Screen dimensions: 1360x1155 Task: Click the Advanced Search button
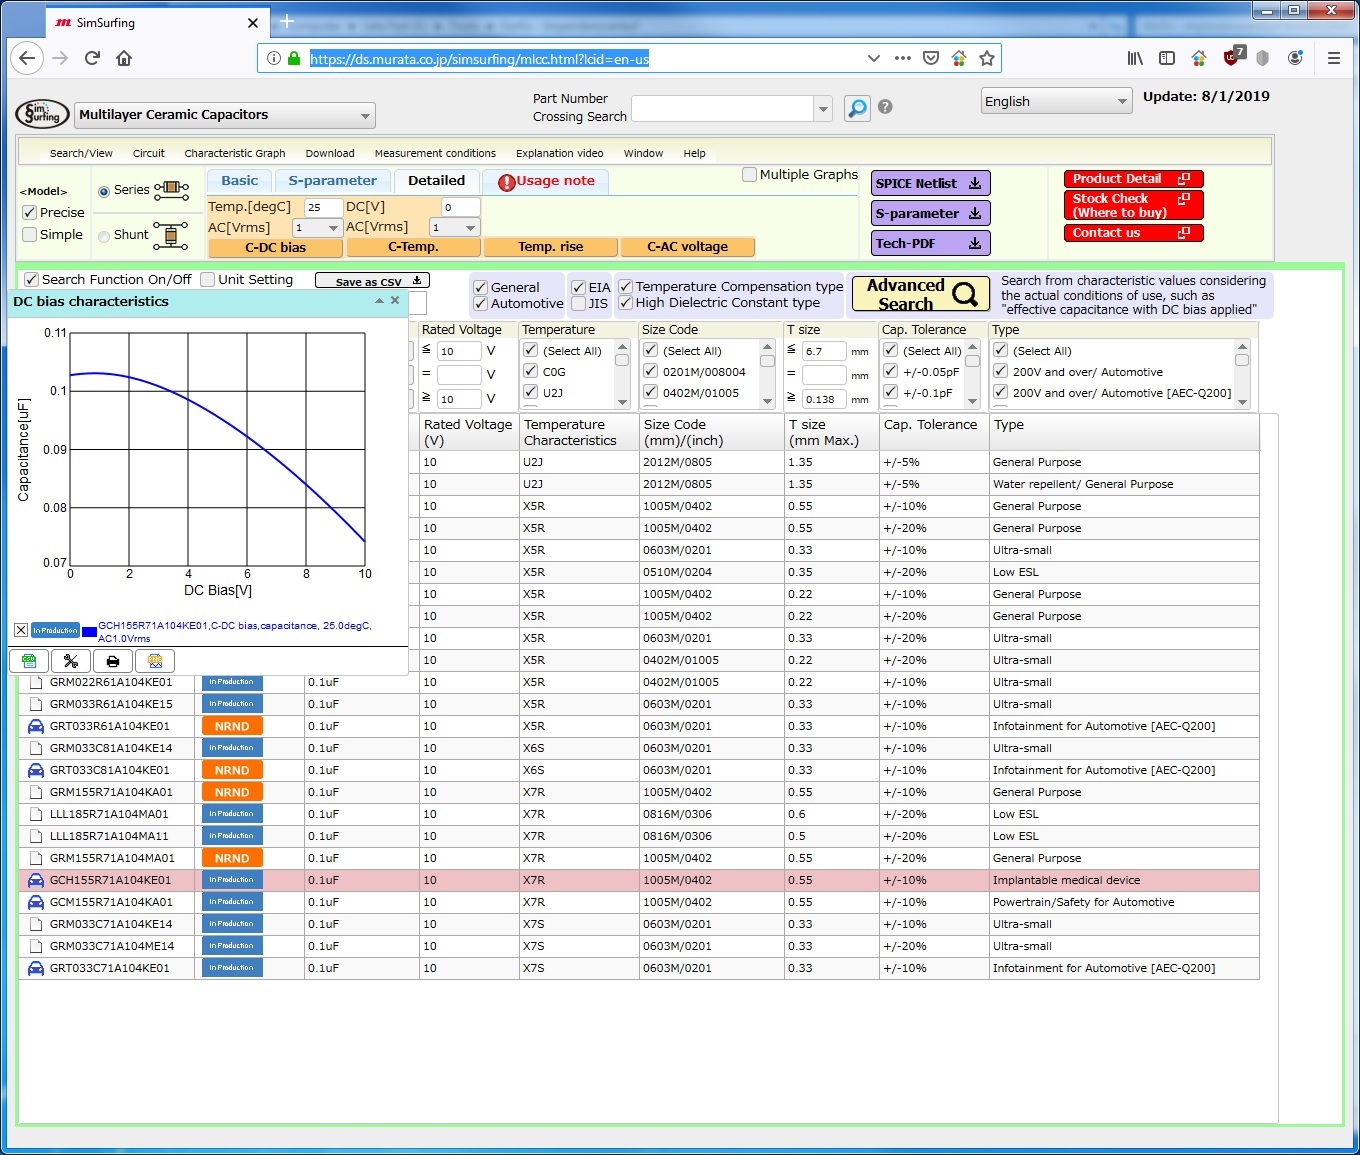pos(921,294)
